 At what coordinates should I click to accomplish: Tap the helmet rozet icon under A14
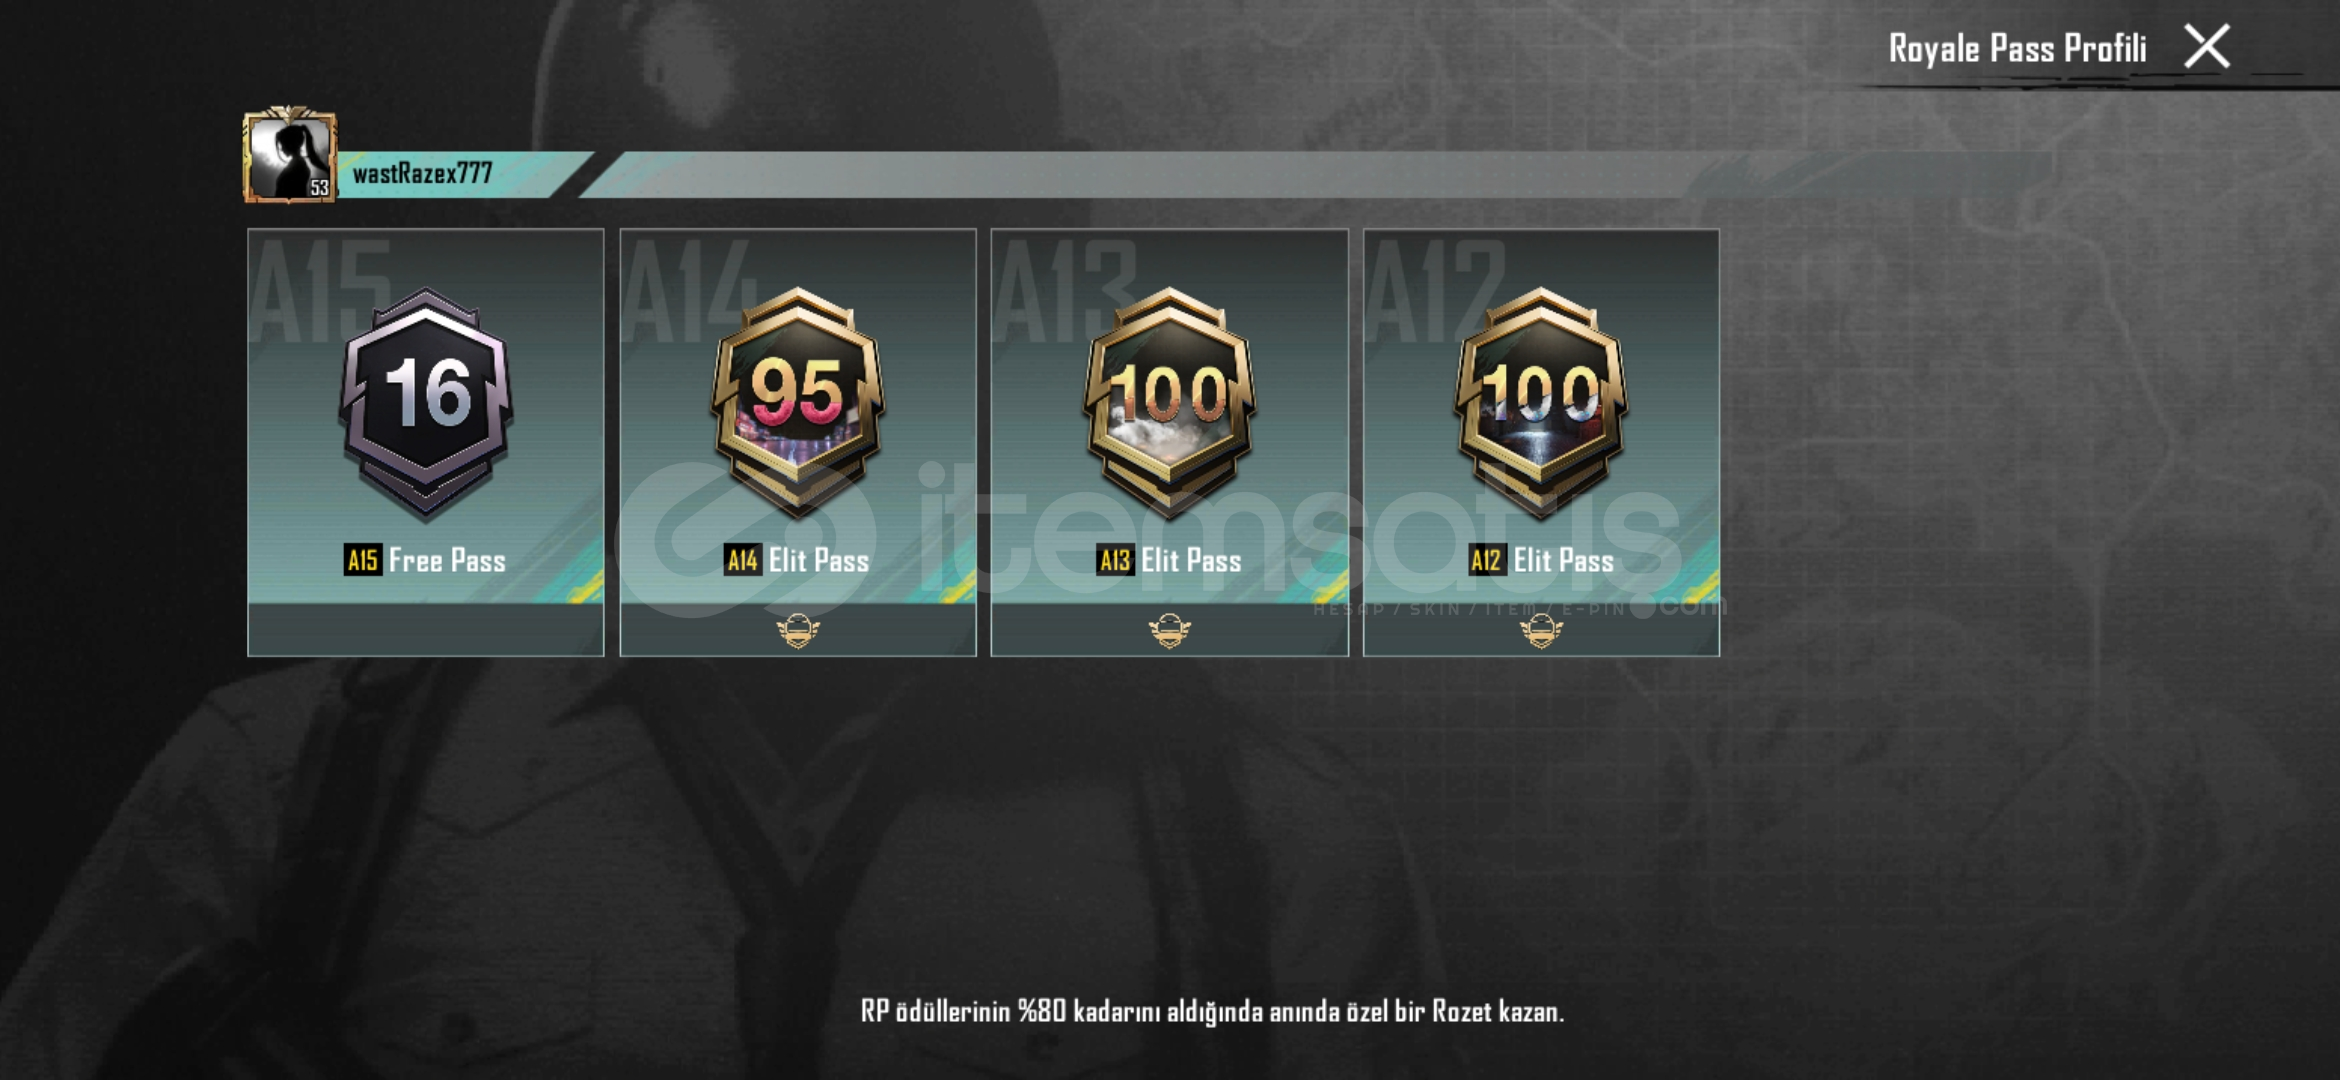coord(798,631)
